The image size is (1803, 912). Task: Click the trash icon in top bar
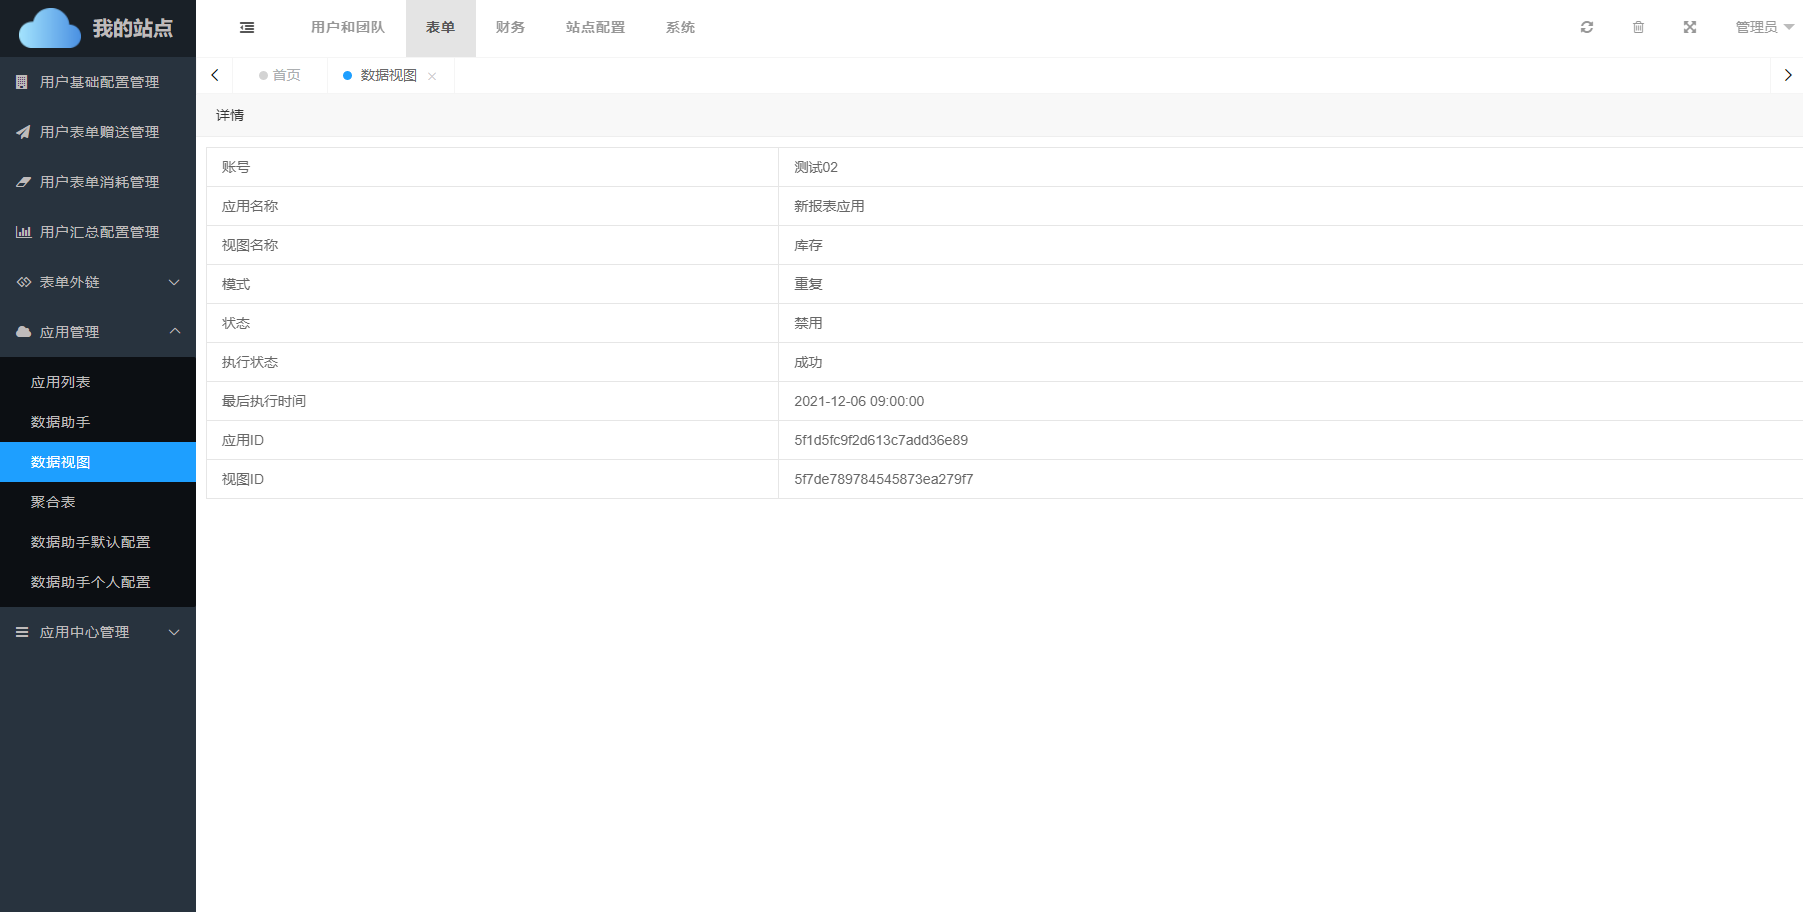[x=1638, y=27]
